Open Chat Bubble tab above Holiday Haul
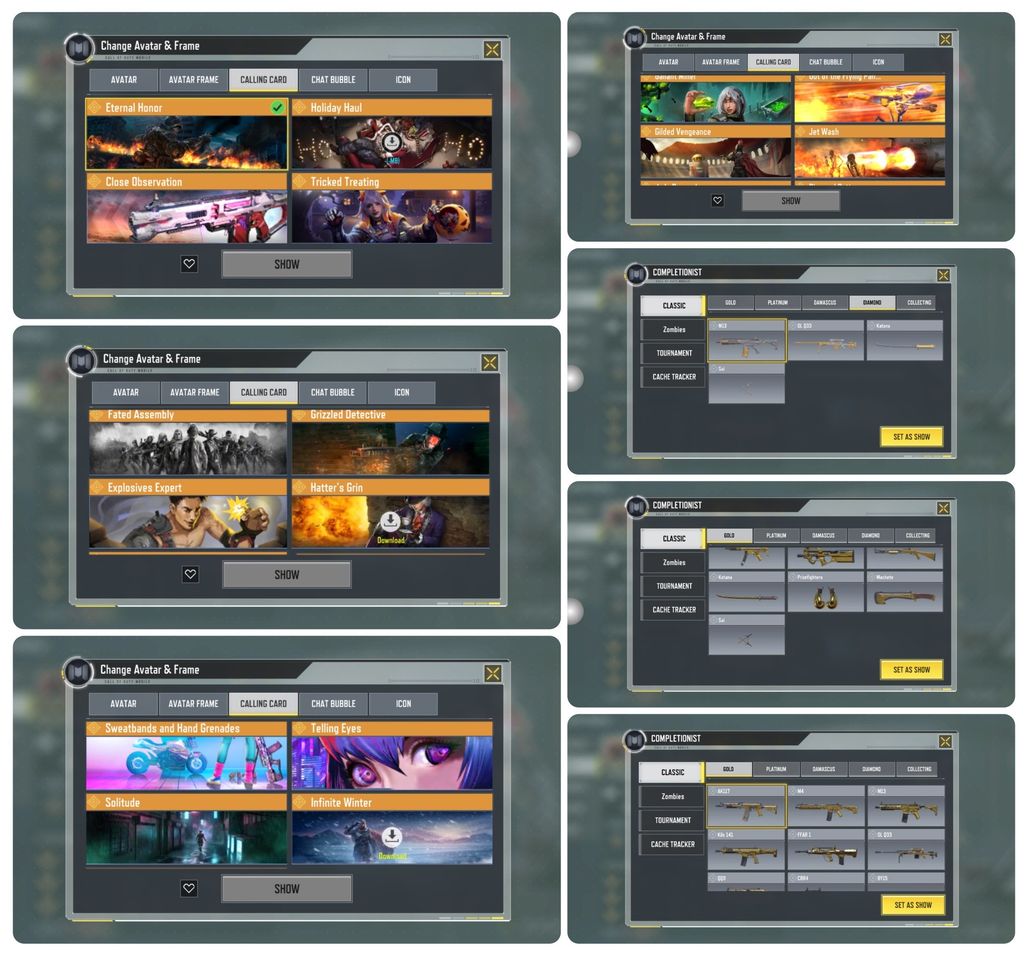 pyautogui.click(x=333, y=79)
